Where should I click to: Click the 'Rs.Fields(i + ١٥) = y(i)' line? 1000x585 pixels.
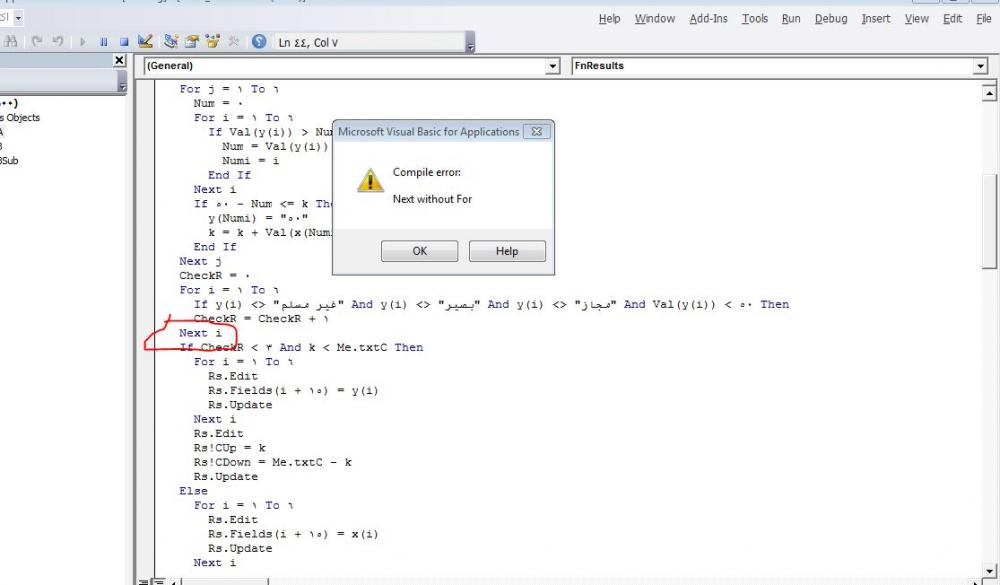click(293, 390)
